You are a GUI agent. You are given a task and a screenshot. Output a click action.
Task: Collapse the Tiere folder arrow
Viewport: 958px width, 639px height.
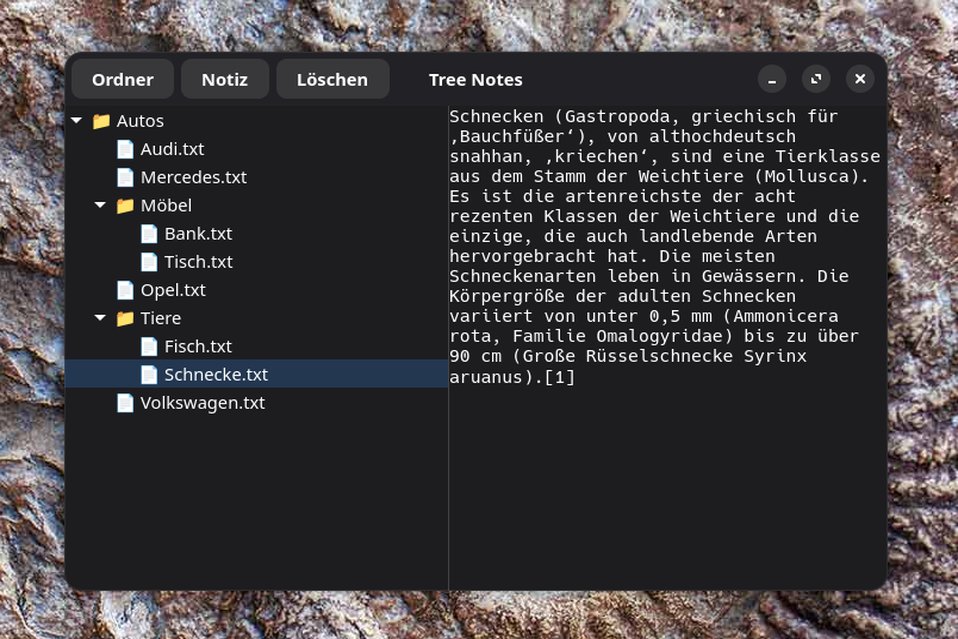pos(101,318)
